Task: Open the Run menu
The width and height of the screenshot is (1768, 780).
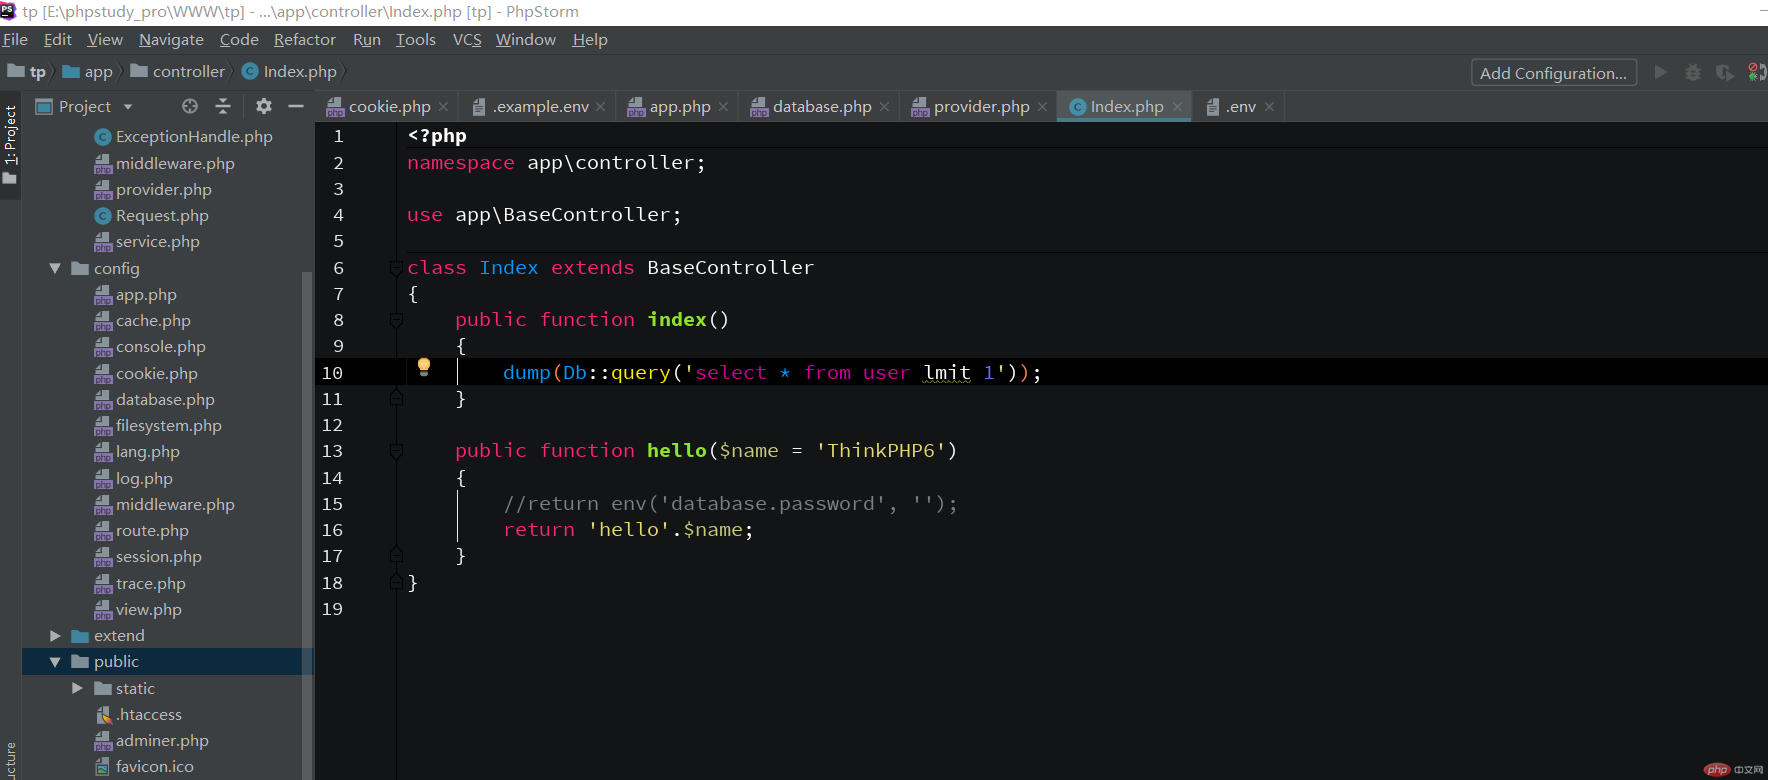Action: [x=367, y=40]
